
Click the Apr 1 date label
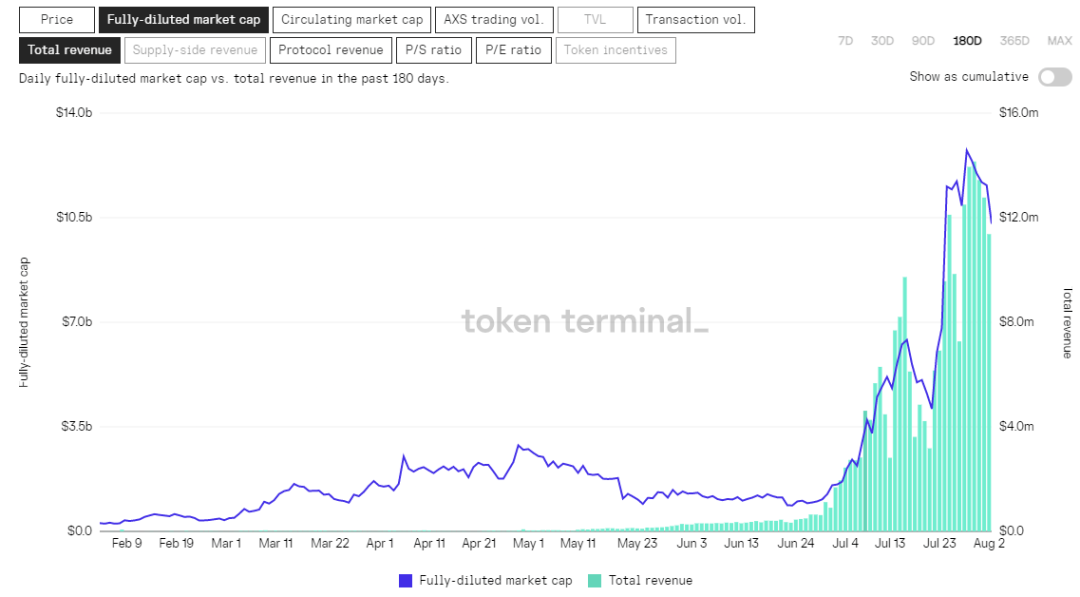(x=380, y=544)
